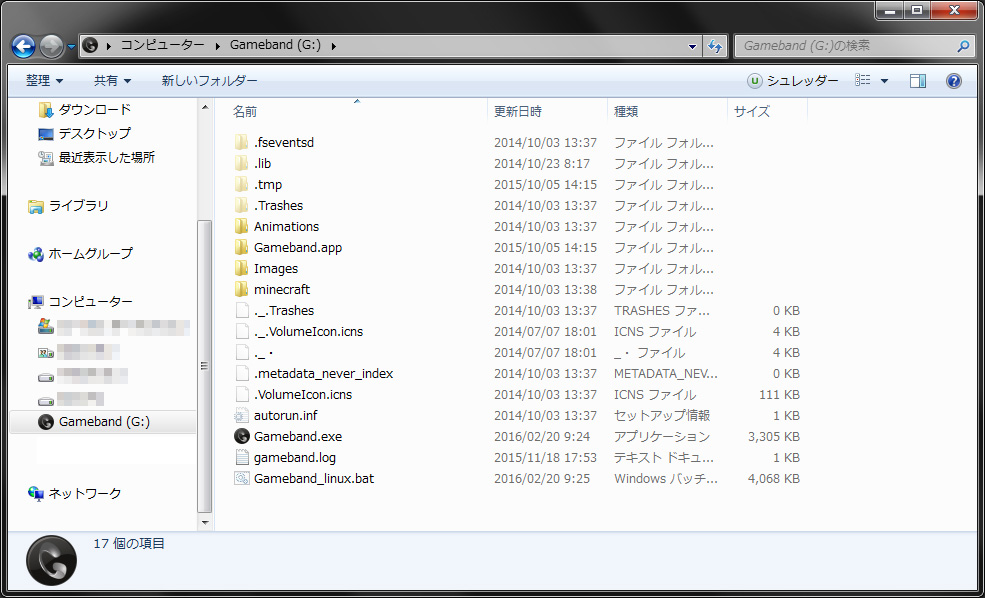The width and height of the screenshot is (985, 598).
Task: Click the Animations folder icon
Action: (x=241, y=227)
